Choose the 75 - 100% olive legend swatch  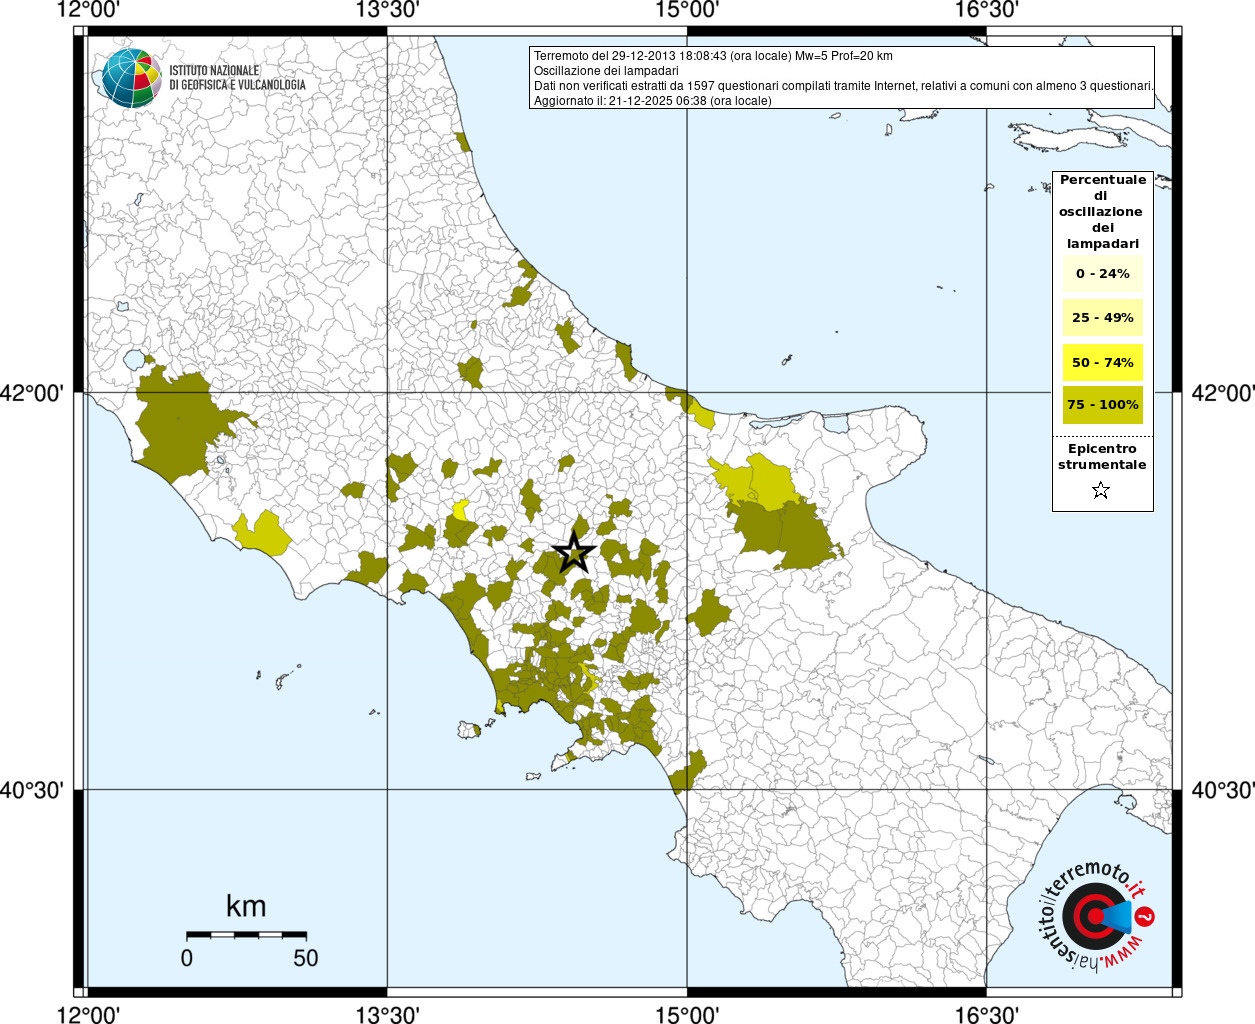click(1102, 405)
